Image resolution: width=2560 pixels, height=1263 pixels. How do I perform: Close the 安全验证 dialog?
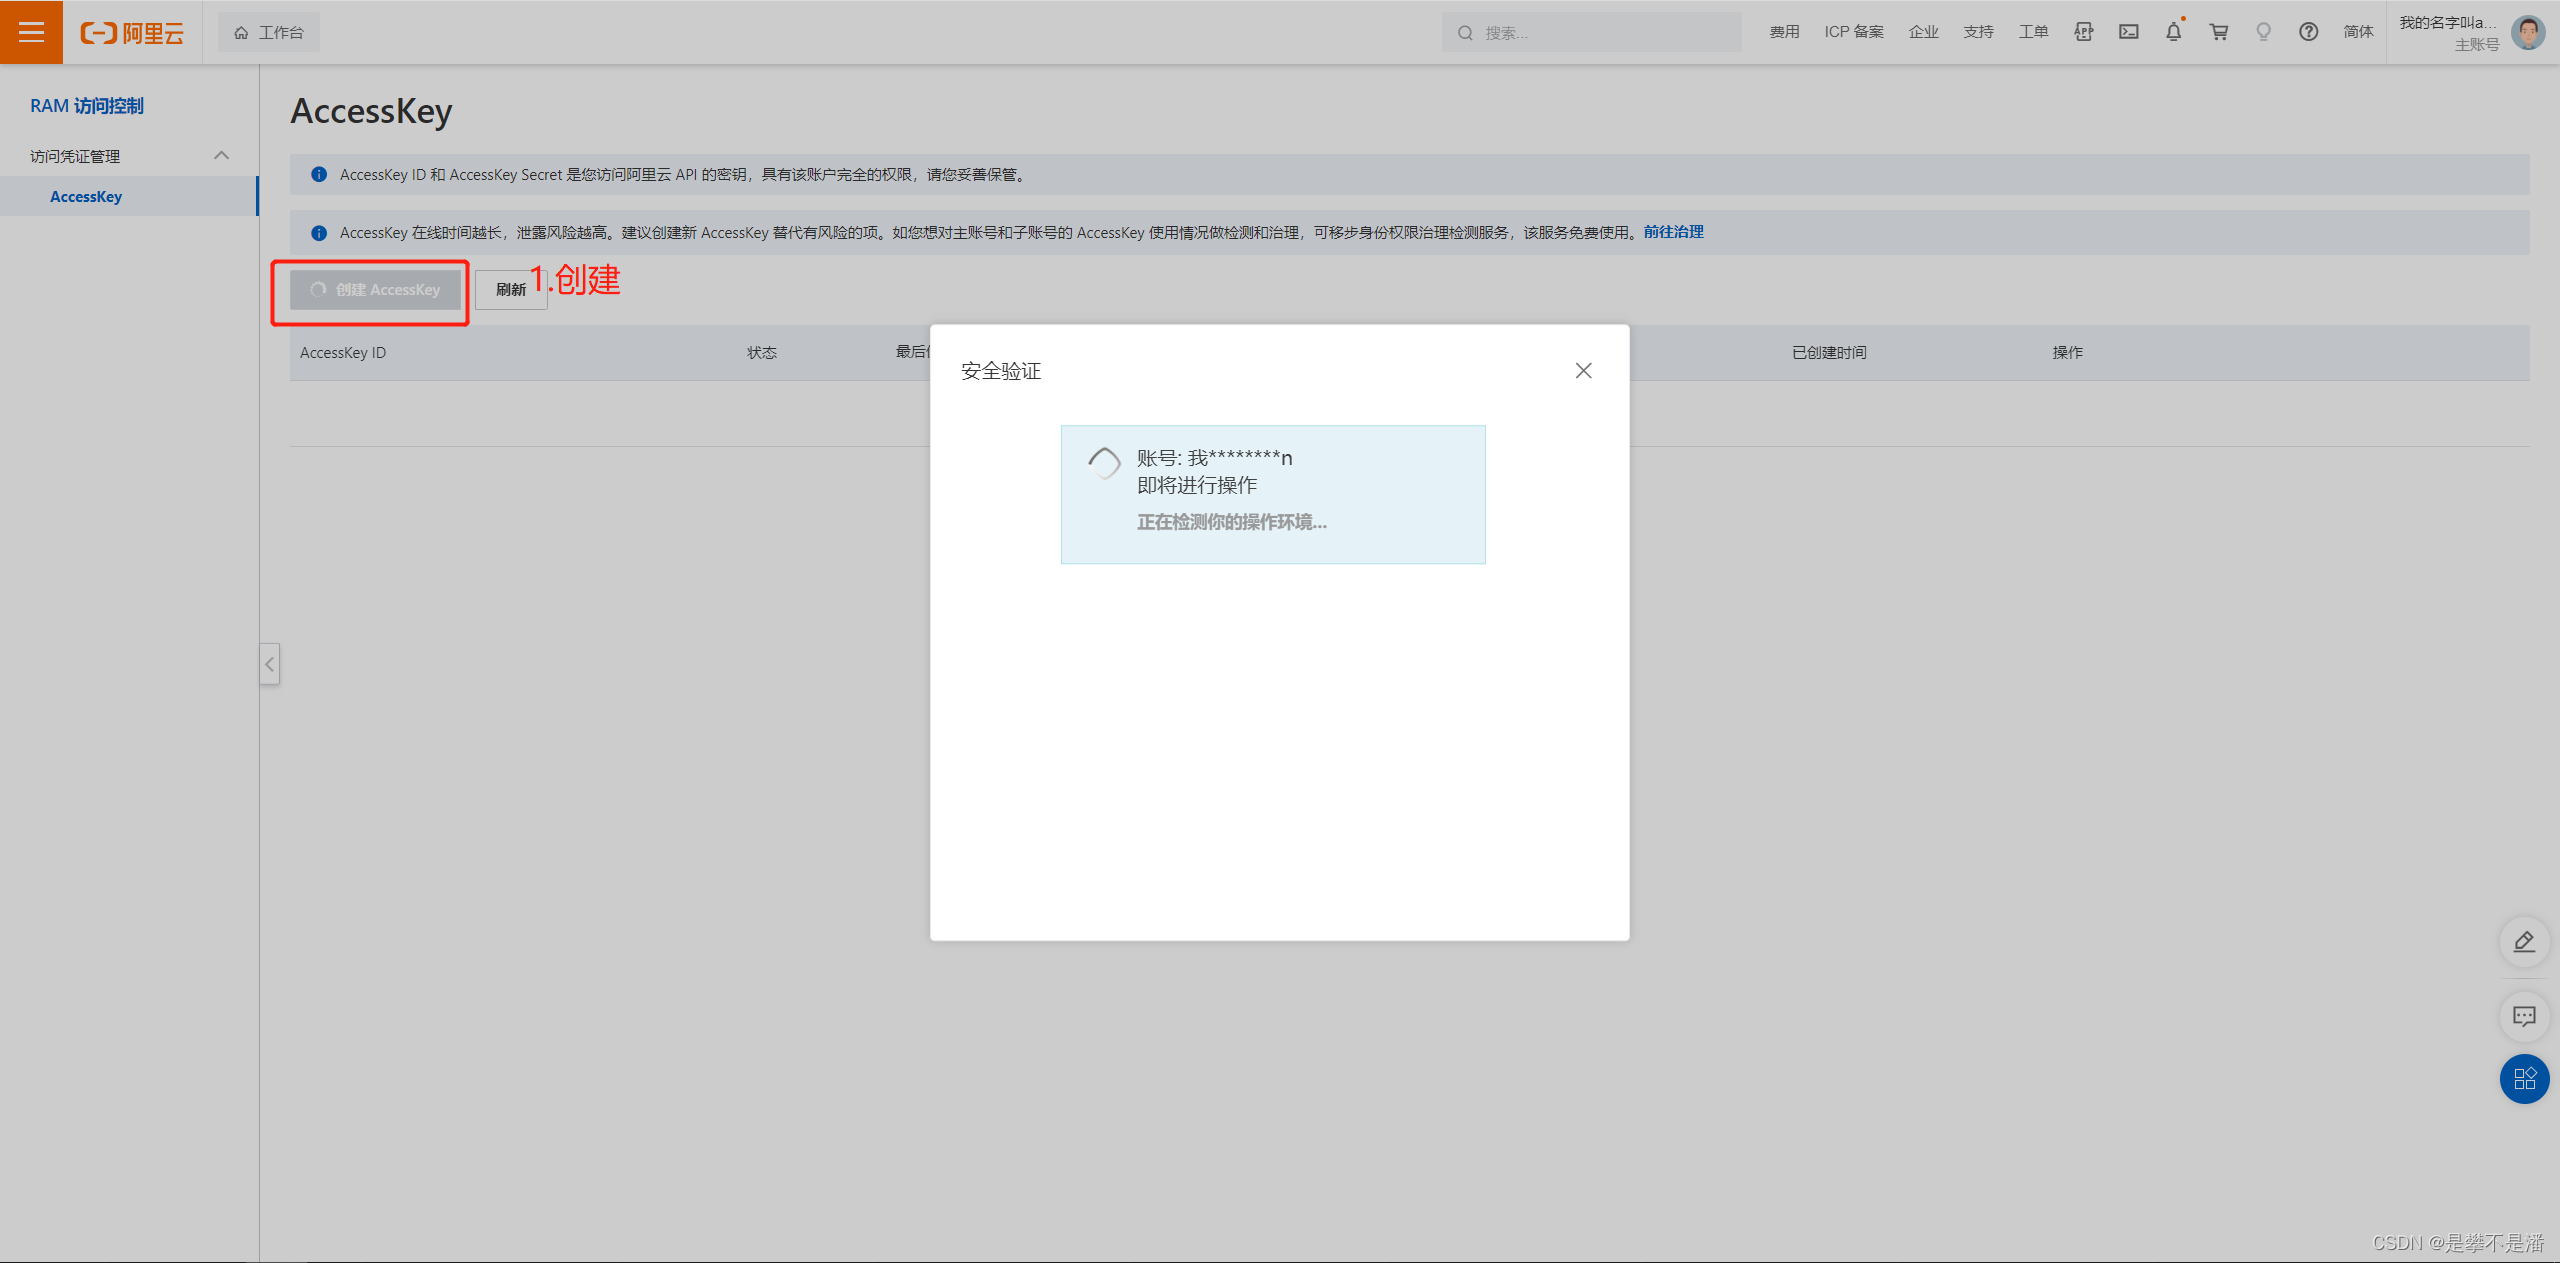pos(1583,371)
